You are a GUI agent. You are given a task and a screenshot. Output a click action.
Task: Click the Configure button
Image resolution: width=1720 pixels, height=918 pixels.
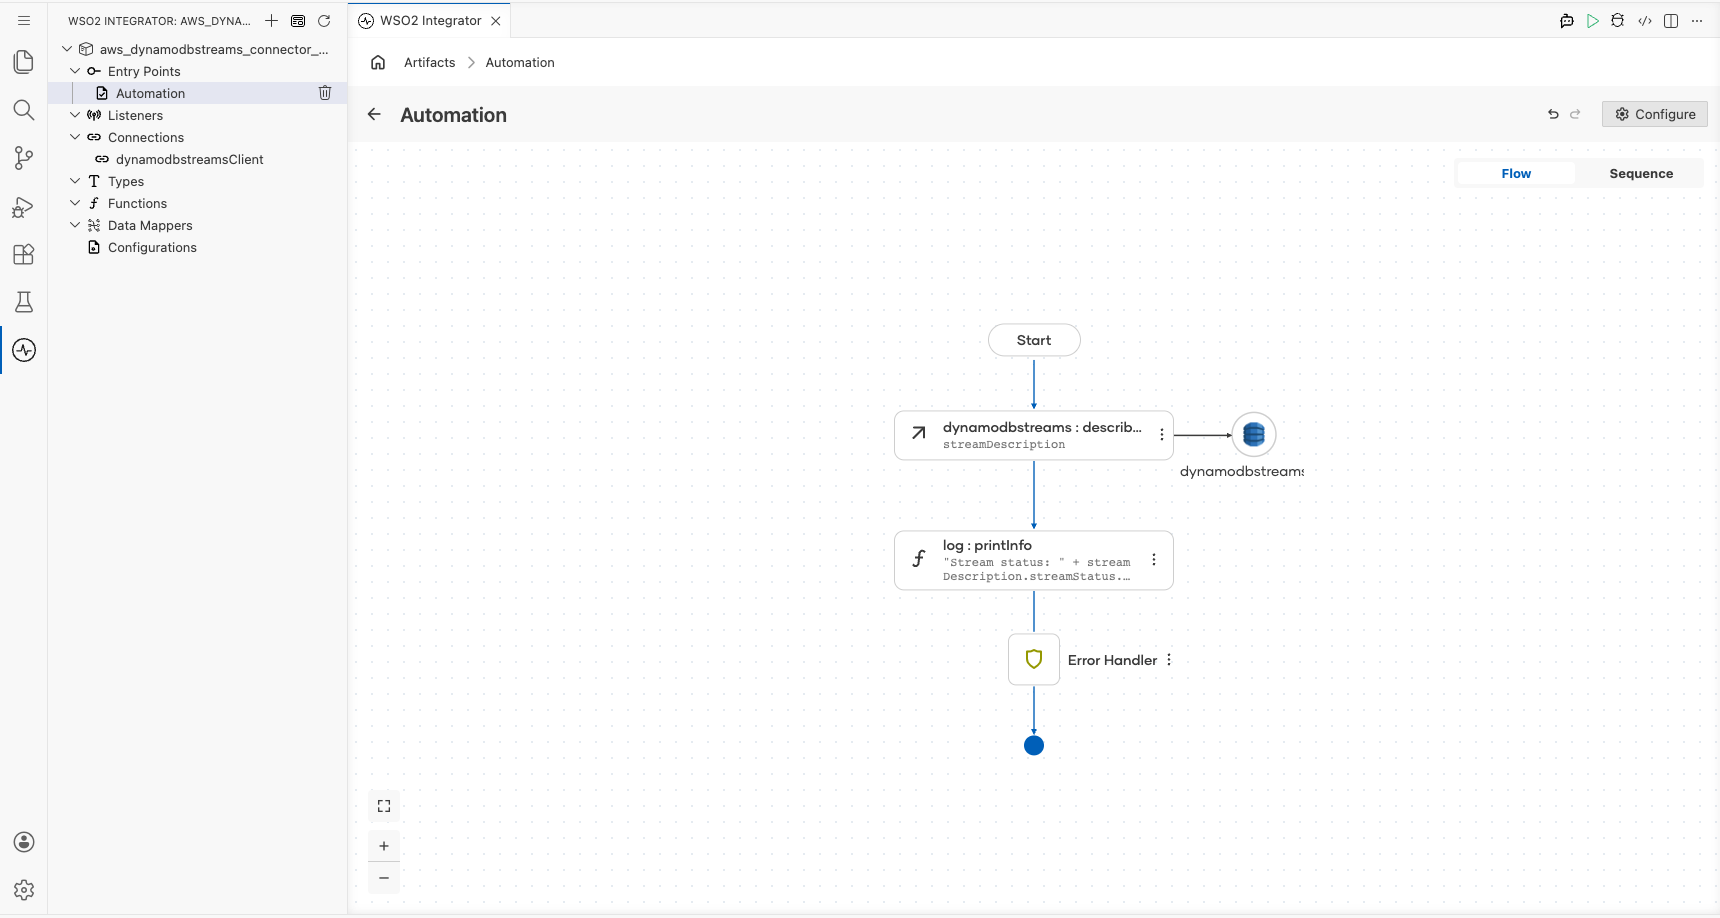click(x=1655, y=114)
